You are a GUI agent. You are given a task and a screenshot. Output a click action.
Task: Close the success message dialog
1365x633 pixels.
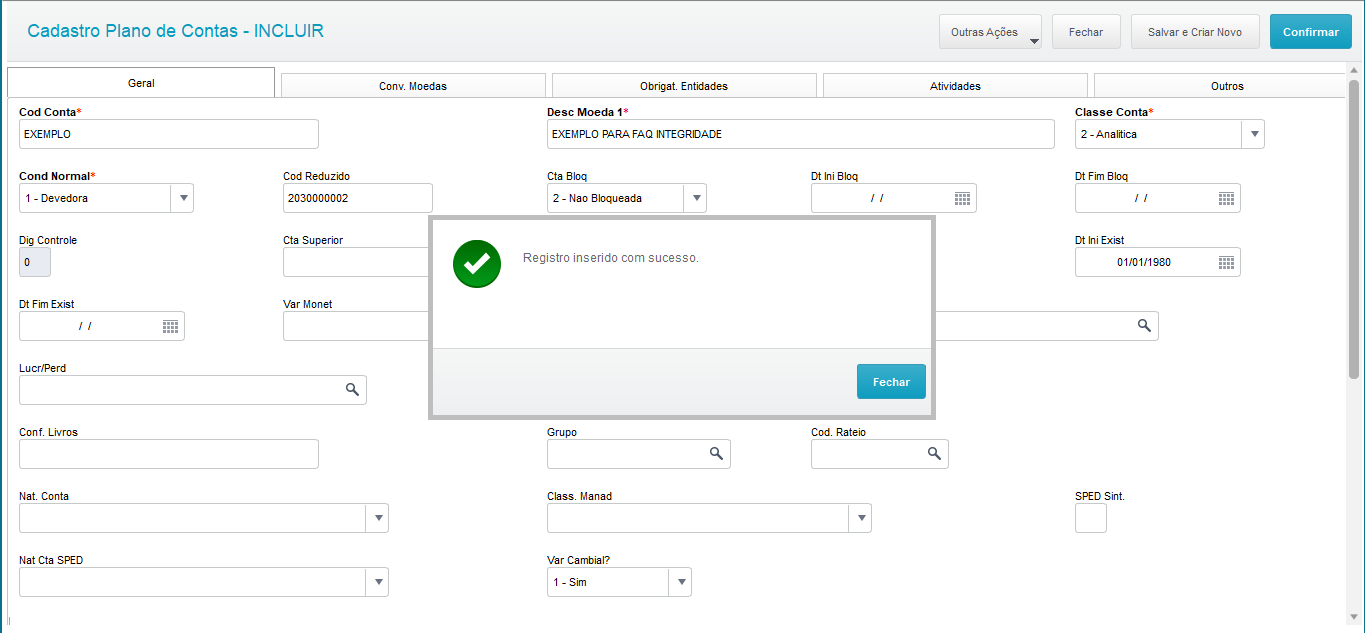(x=890, y=382)
